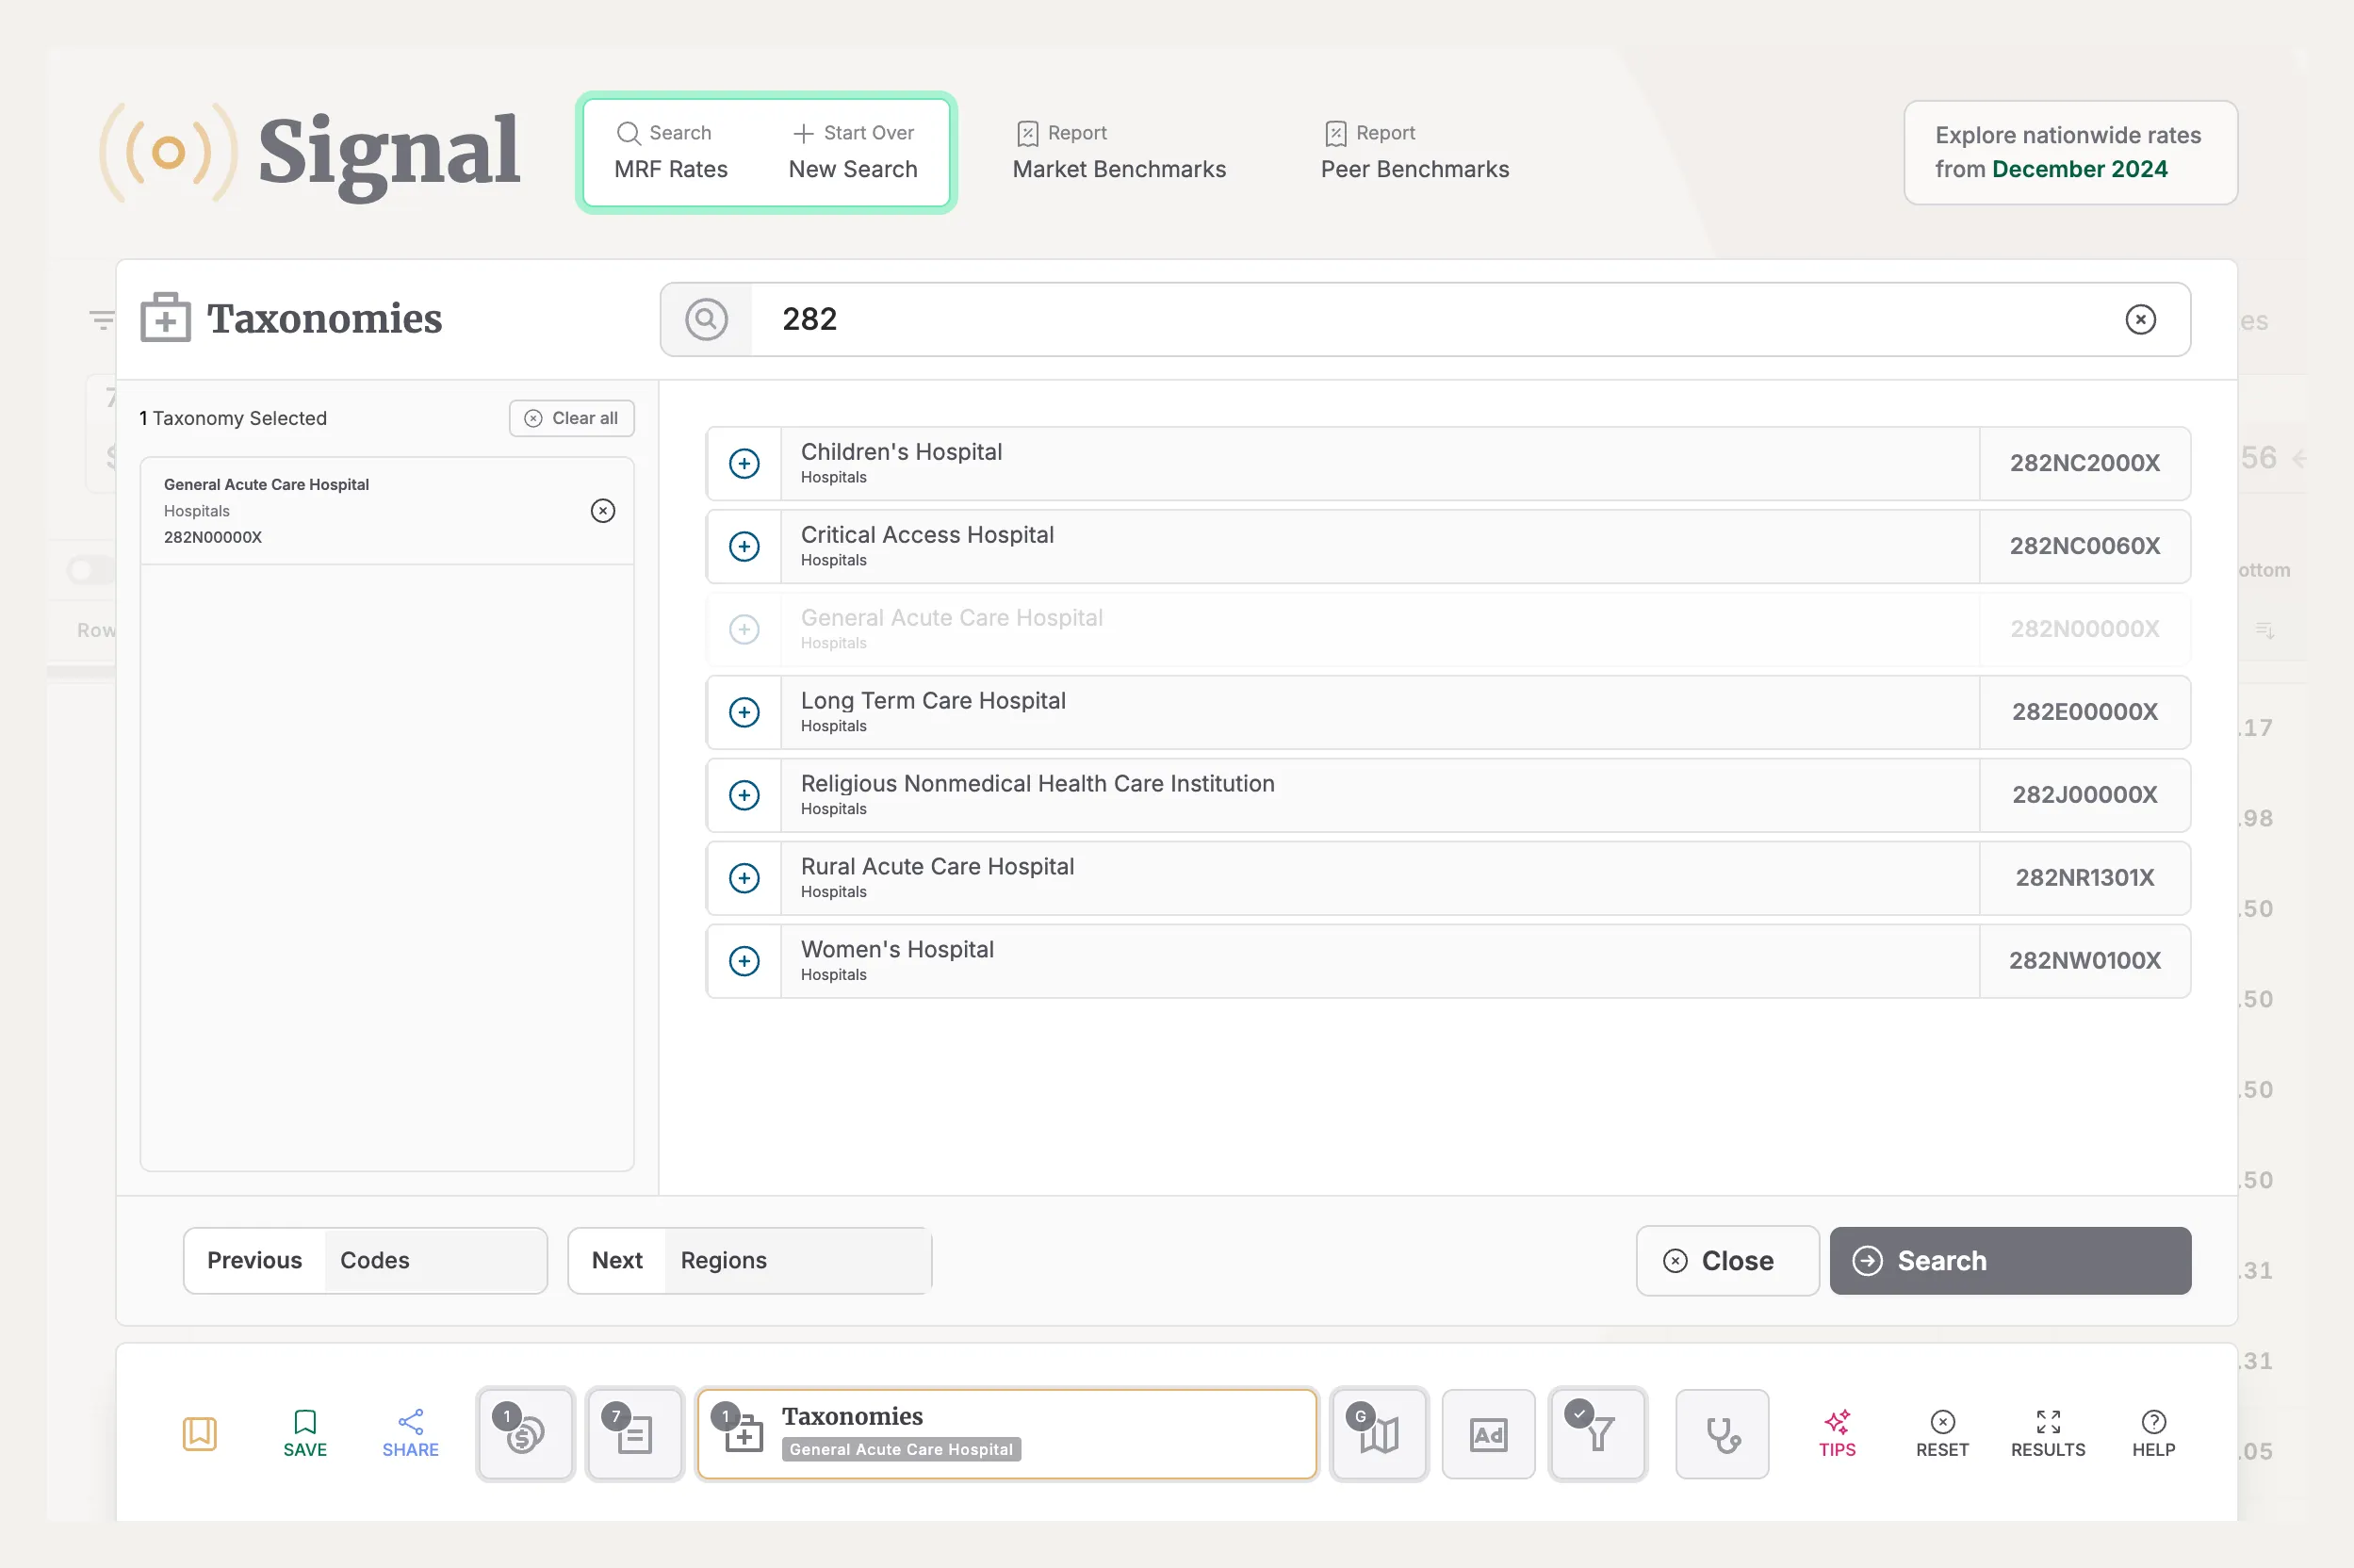Image resolution: width=2354 pixels, height=1568 pixels.
Task: Click the Taxonomies panel icon in bottom bar
Action: coord(742,1429)
